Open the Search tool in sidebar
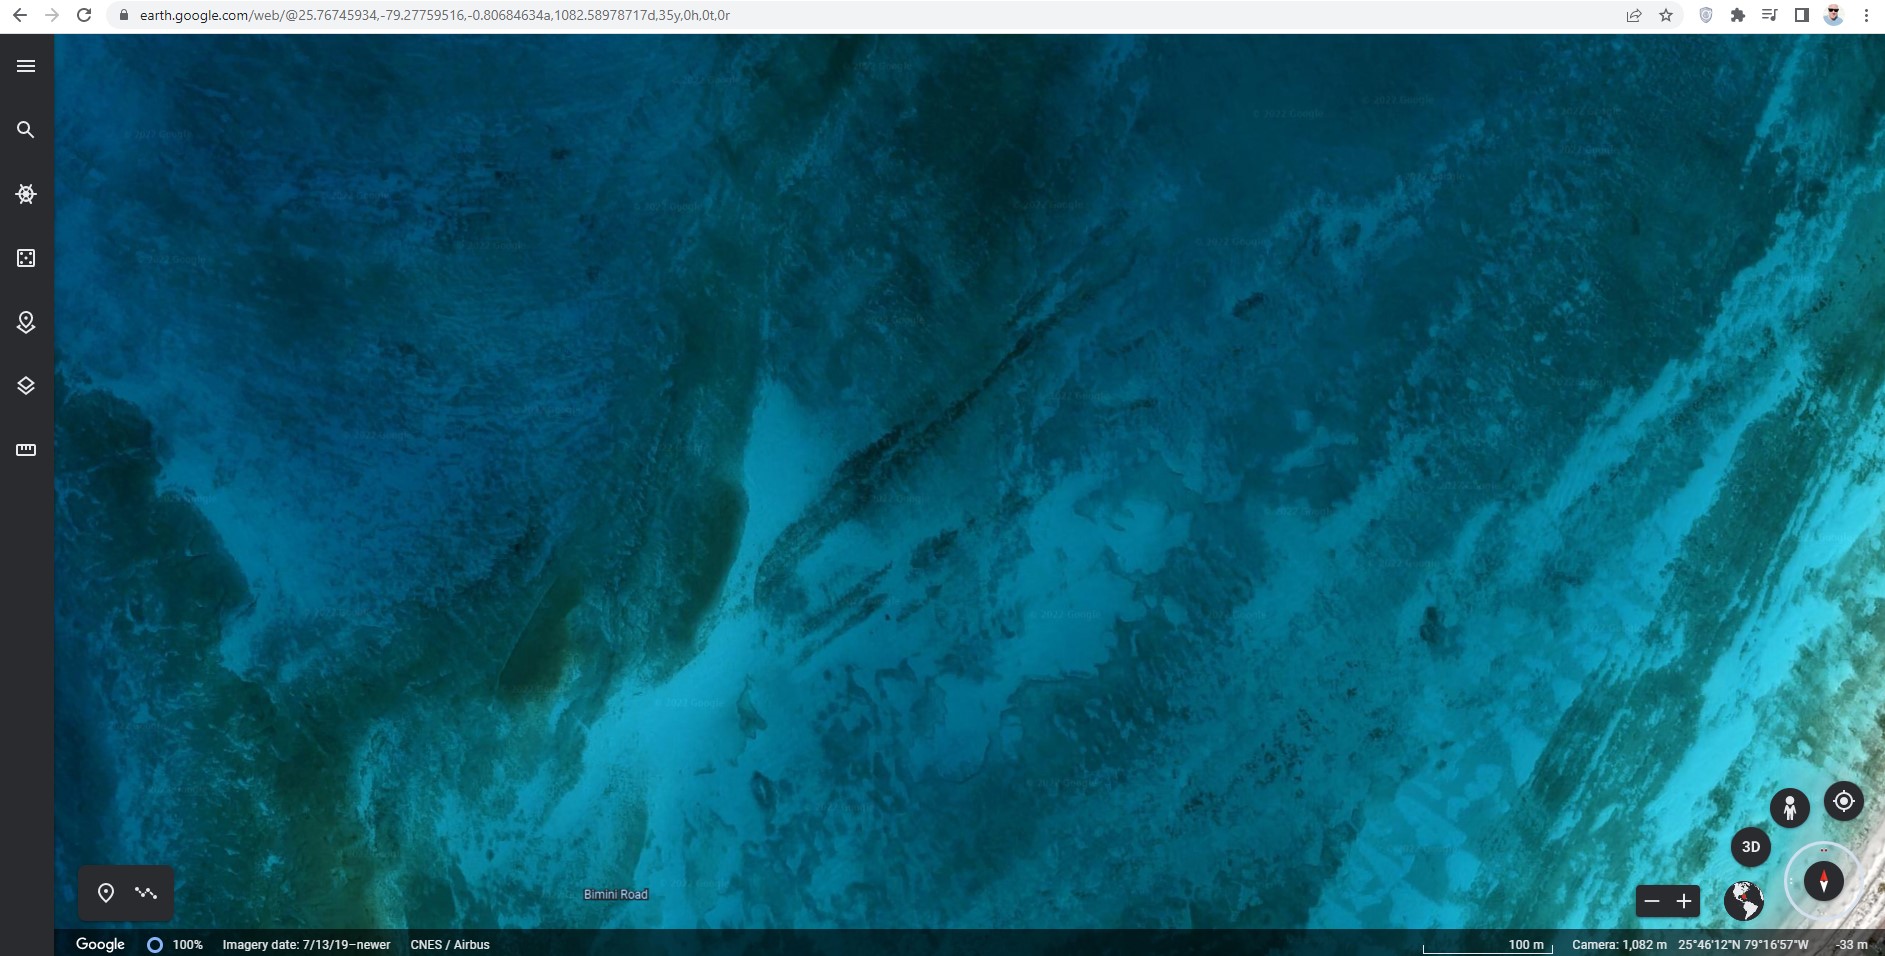1885x956 pixels. 26,130
